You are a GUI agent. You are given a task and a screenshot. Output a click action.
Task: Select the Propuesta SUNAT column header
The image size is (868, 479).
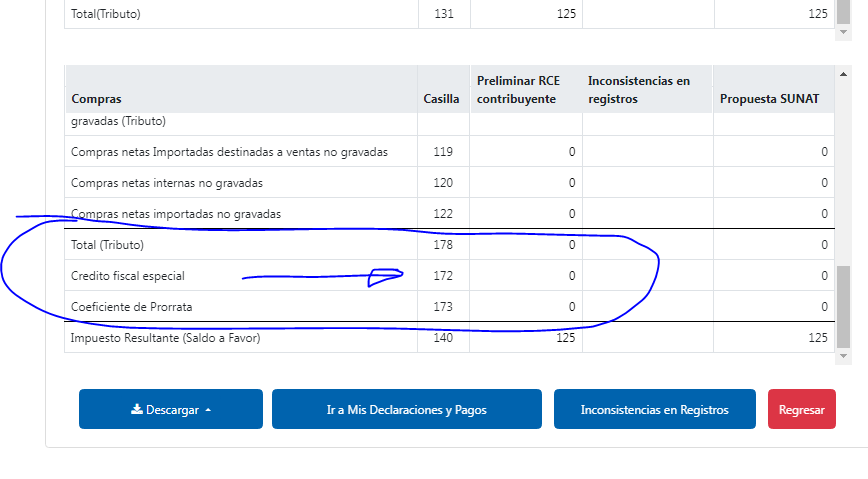tap(768, 100)
